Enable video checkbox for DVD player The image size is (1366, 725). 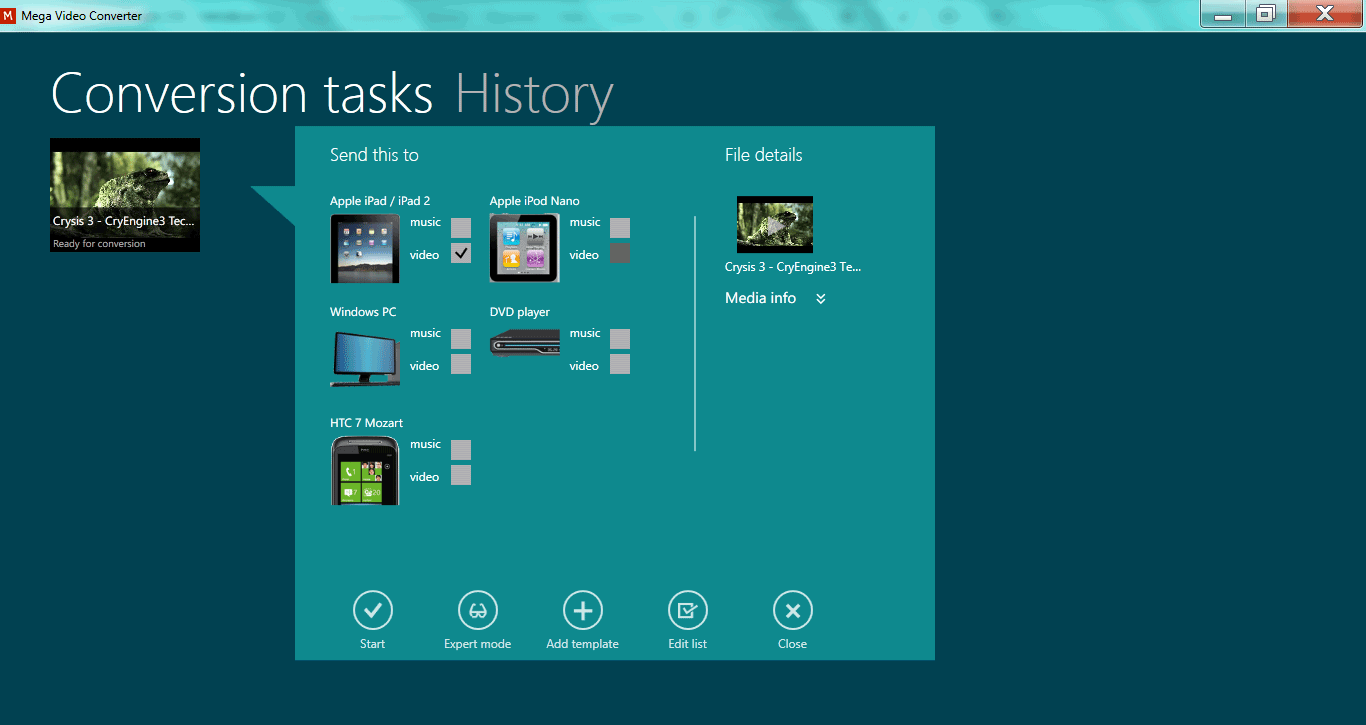tap(620, 364)
